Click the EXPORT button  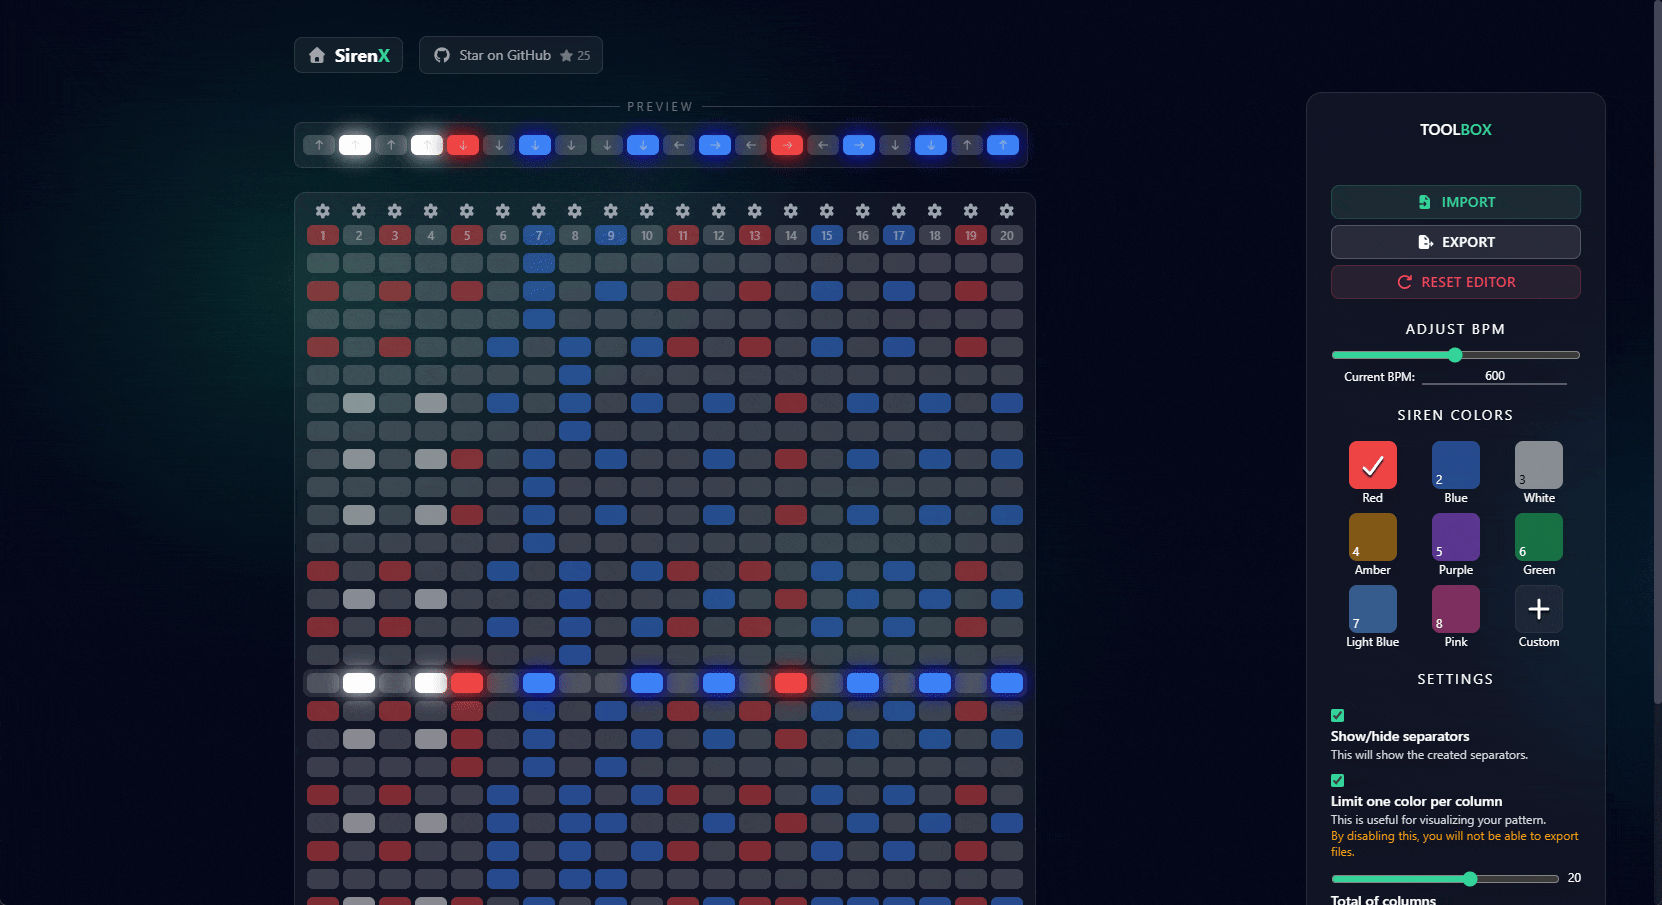coord(1455,242)
